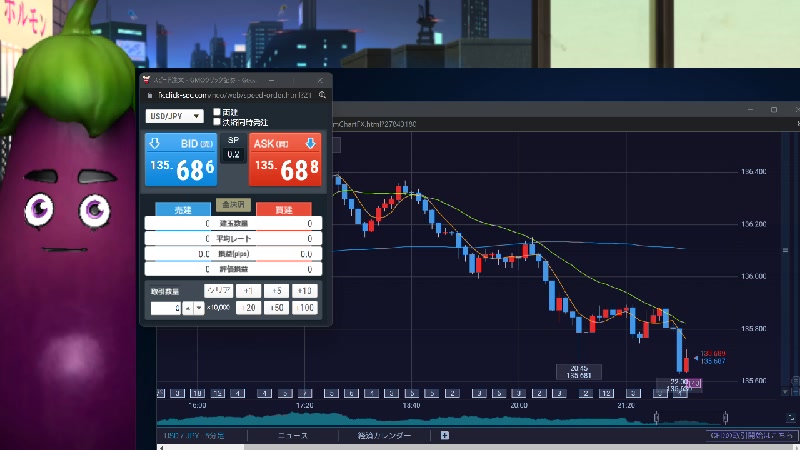This screenshot has width=800, height=450.
Task: Click the クリア quantity clear button
Action: coord(217,290)
